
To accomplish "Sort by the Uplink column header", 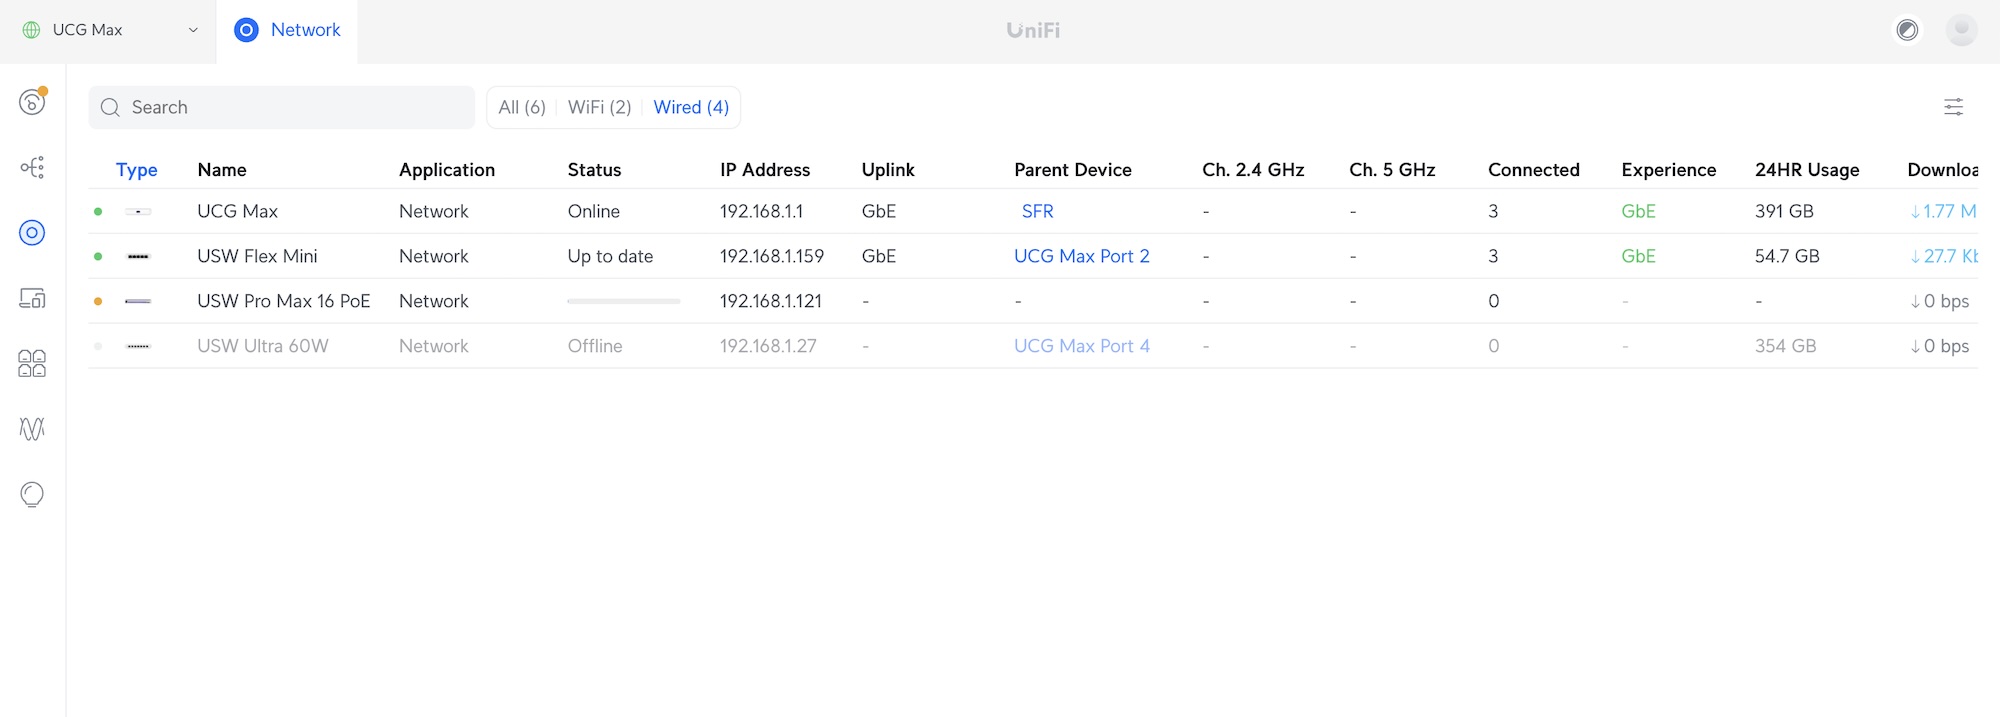I will (888, 170).
